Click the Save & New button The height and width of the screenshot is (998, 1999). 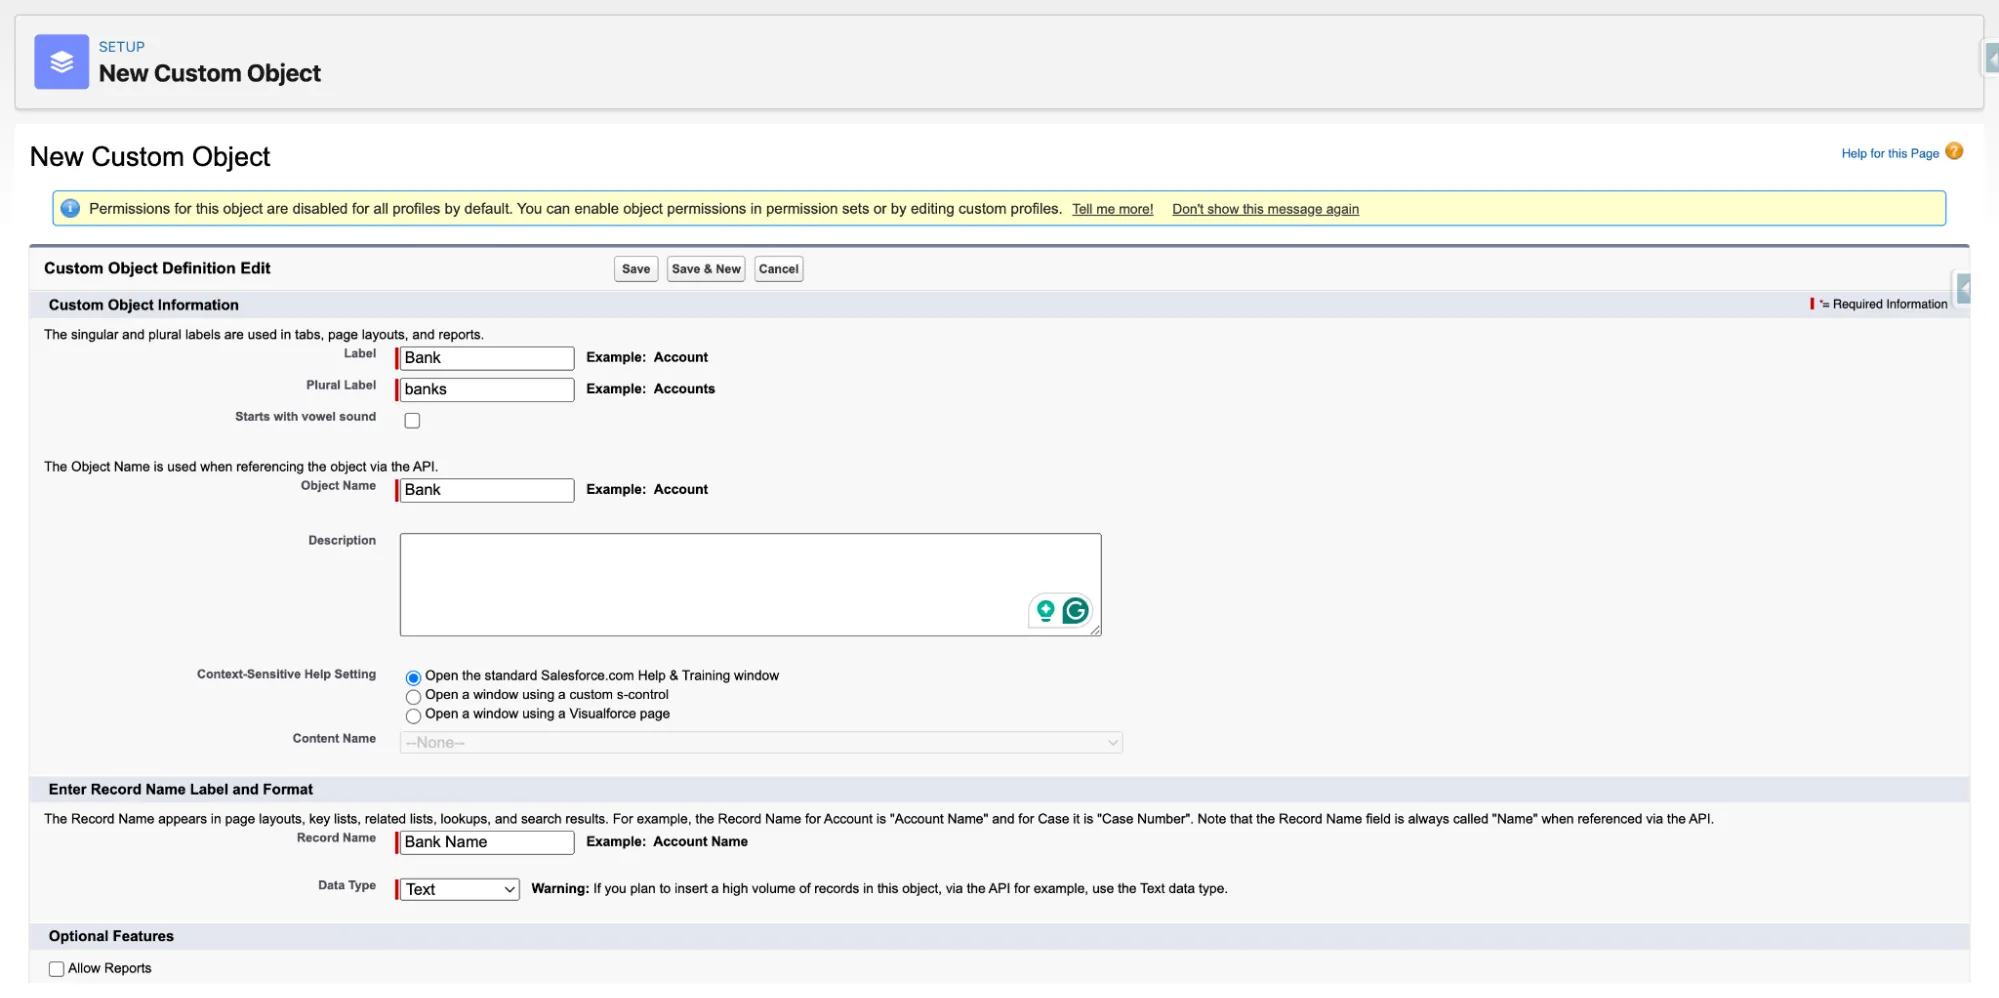(705, 269)
